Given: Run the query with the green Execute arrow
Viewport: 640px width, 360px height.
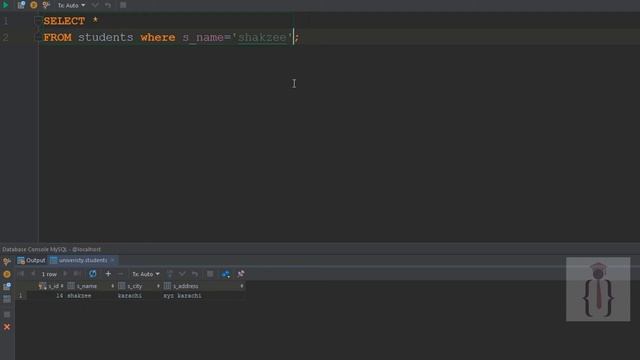Looking at the screenshot, I should (x=6, y=5).
